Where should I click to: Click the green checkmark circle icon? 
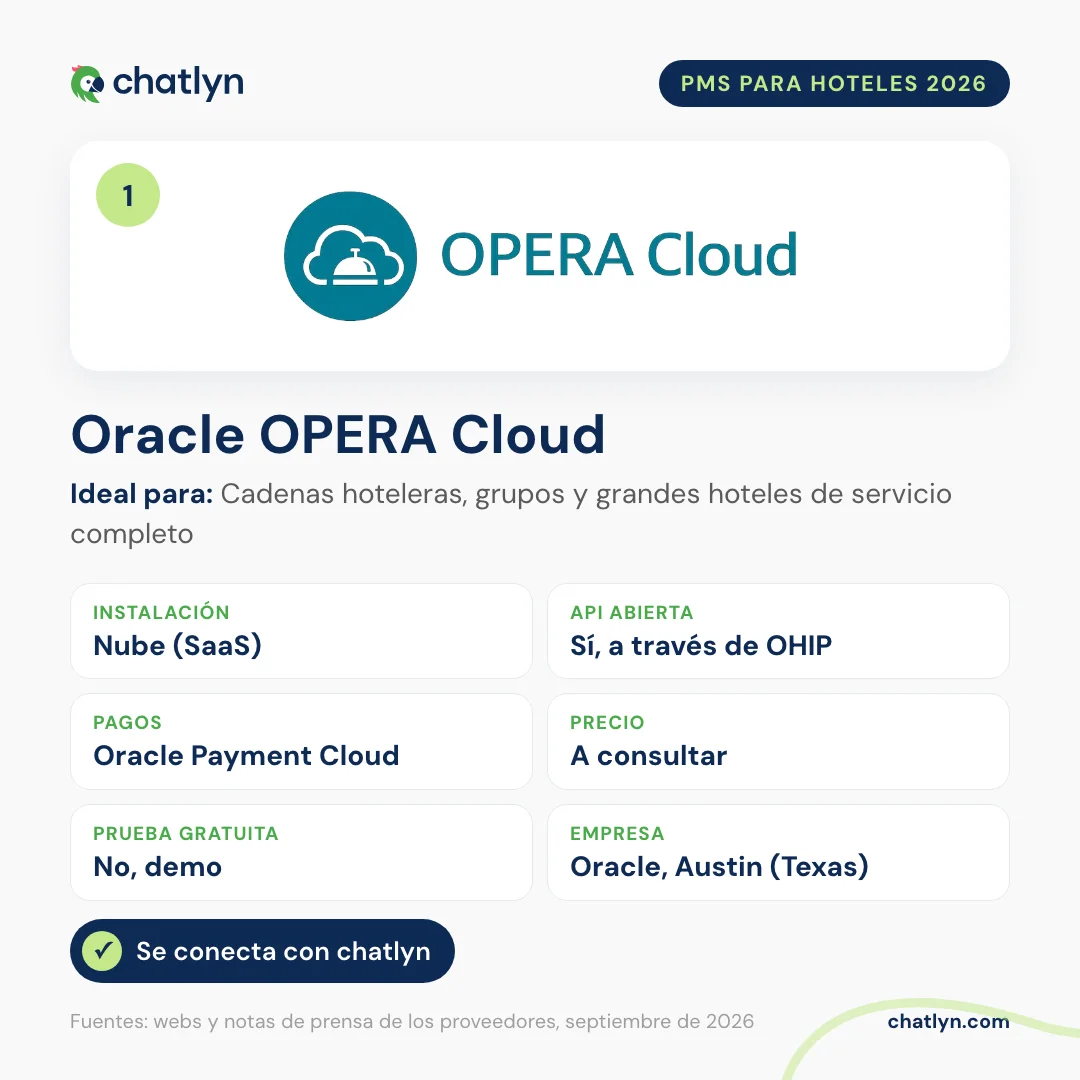(x=102, y=951)
